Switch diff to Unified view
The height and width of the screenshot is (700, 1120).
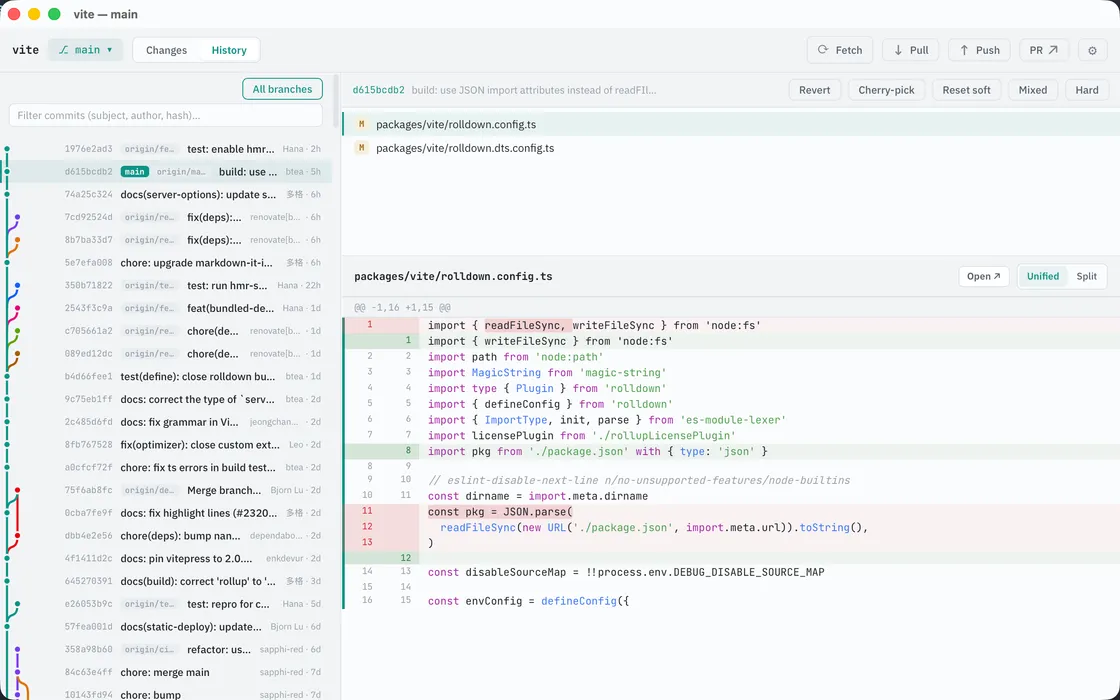click(1043, 276)
